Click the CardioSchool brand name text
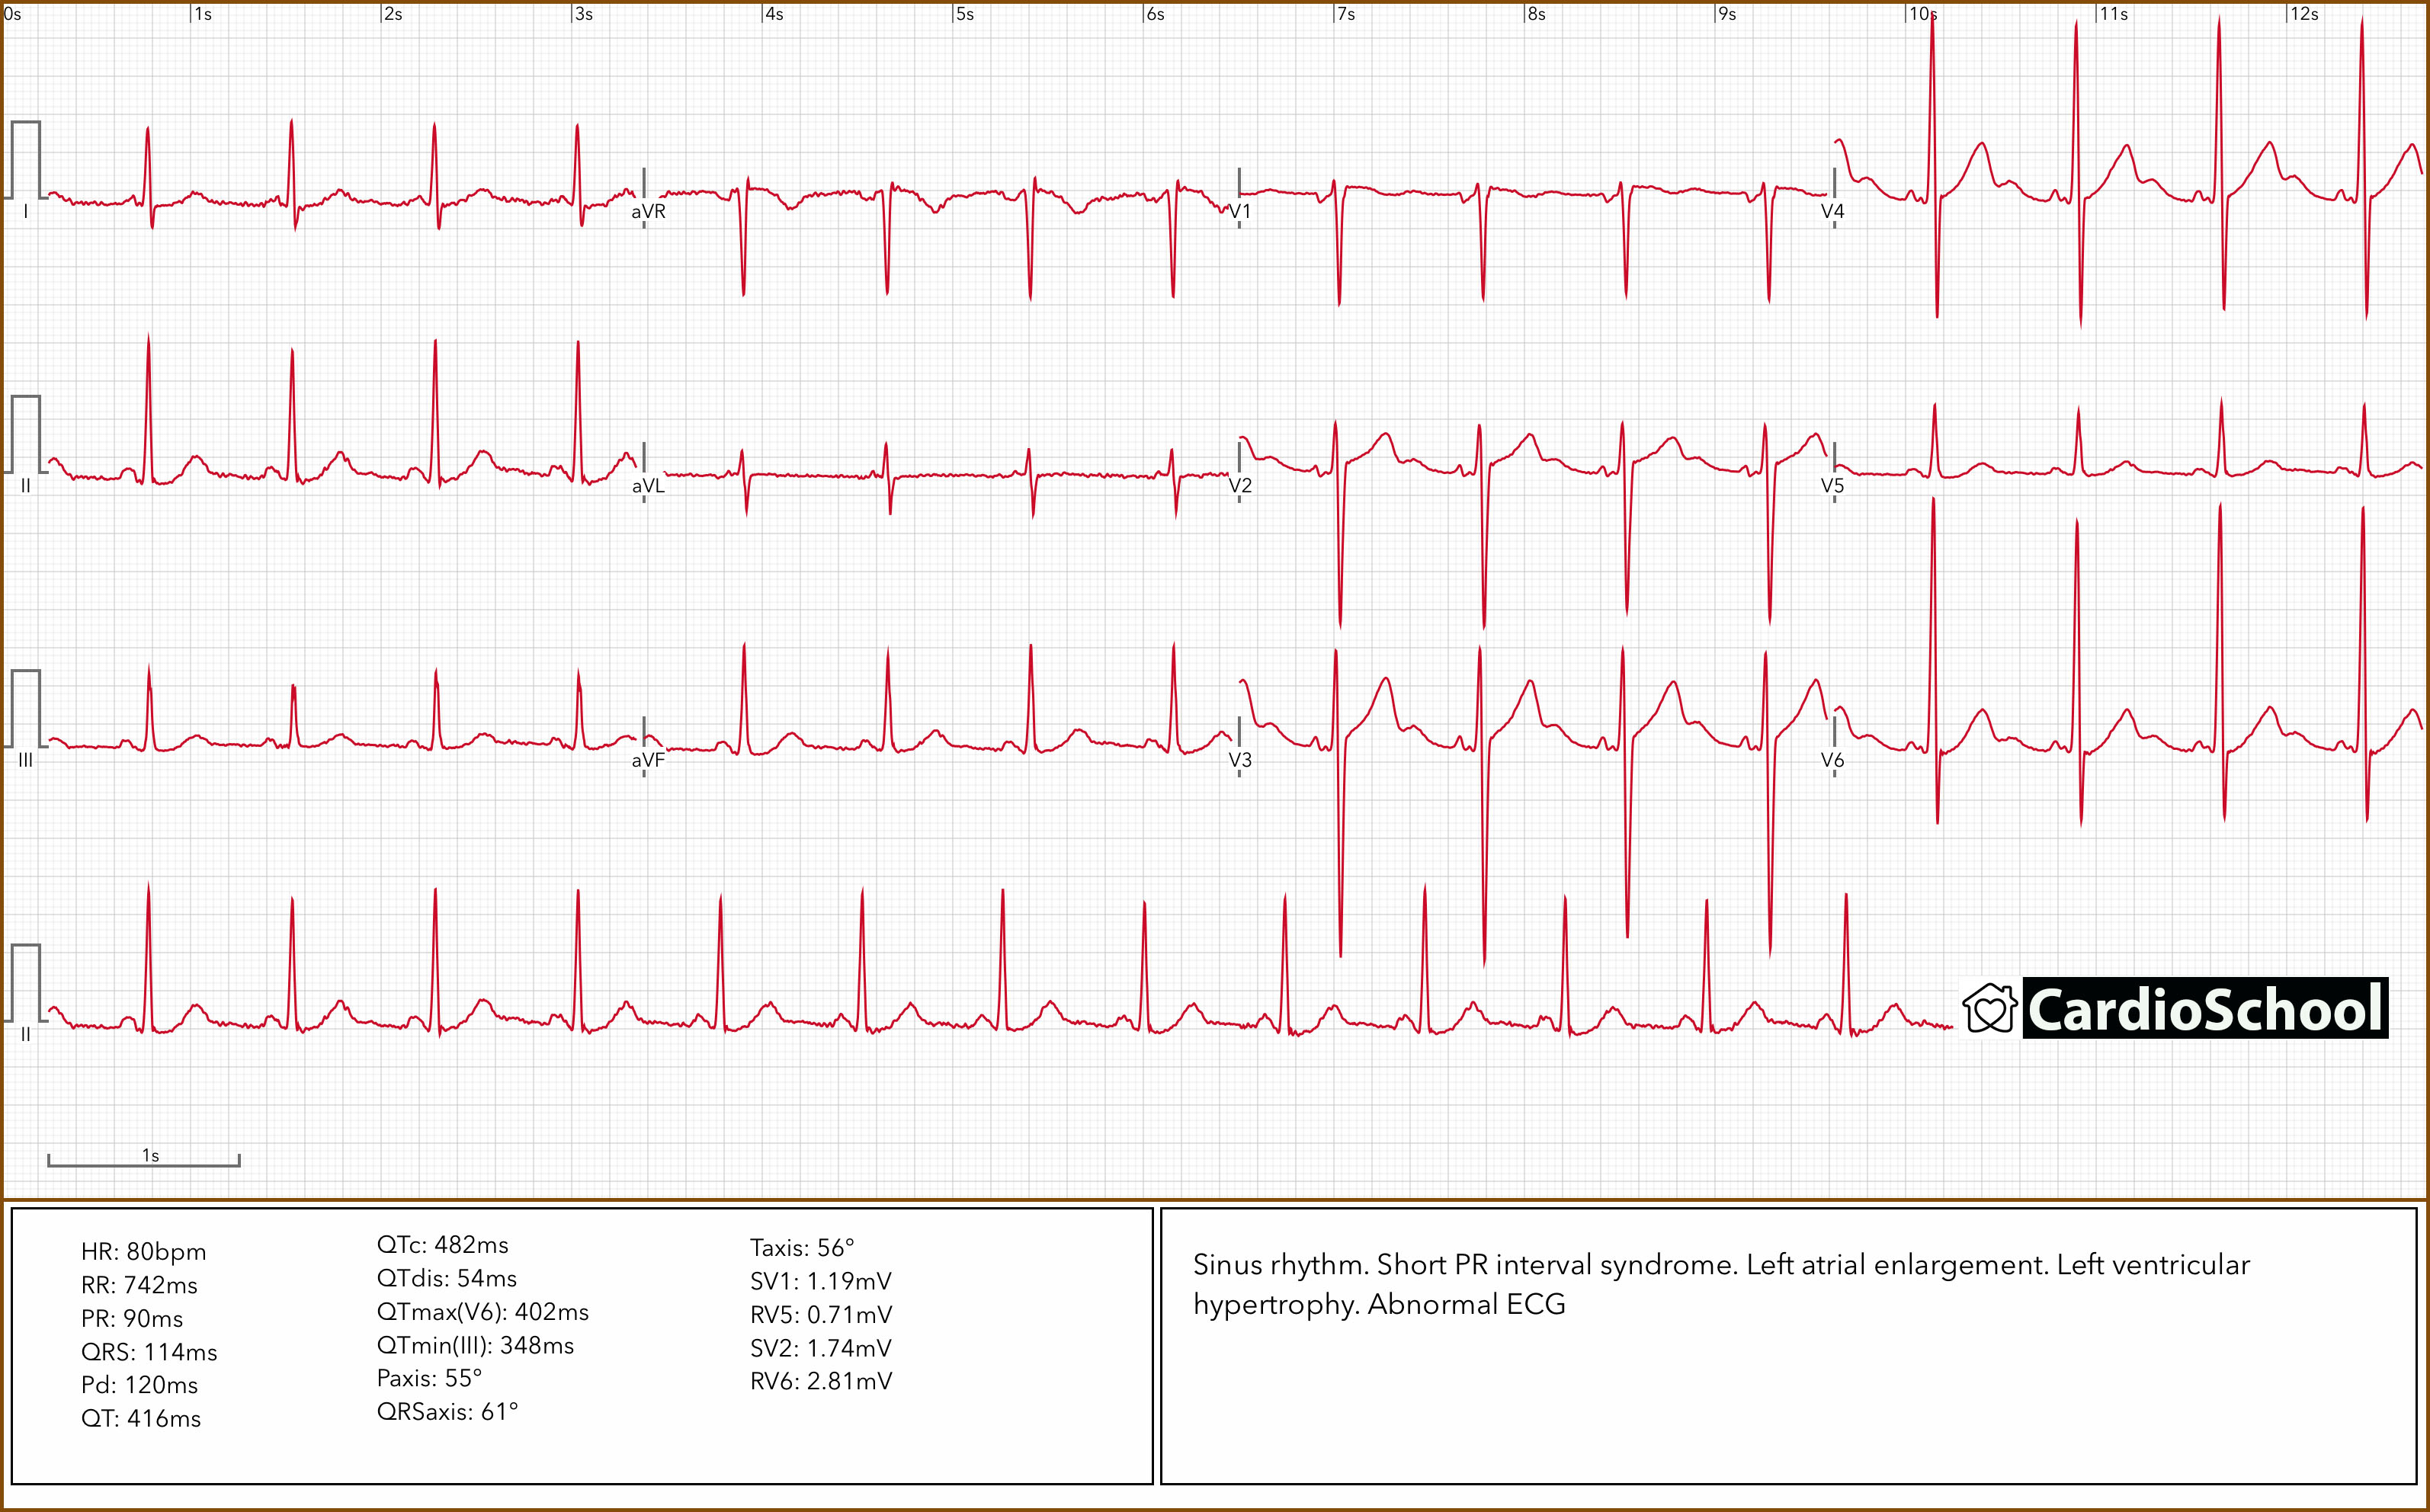This screenshot has width=2430, height=1512. (x=2205, y=1008)
